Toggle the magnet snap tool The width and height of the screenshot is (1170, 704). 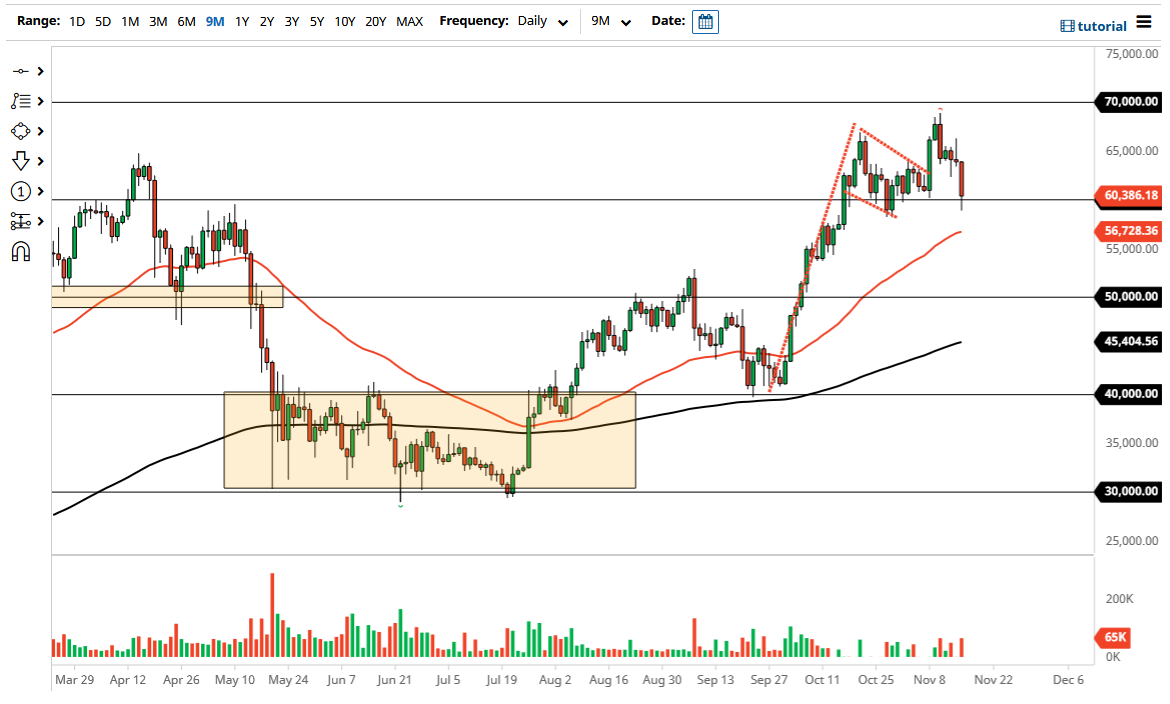20,251
